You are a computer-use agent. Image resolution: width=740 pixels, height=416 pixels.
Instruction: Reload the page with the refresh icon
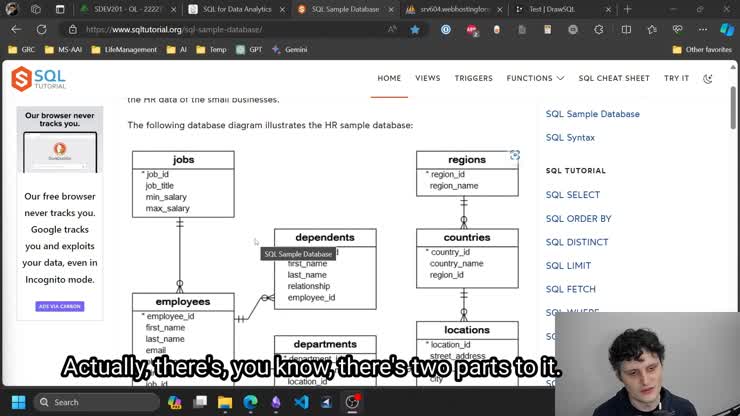pyautogui.click(x=42, y=29)
